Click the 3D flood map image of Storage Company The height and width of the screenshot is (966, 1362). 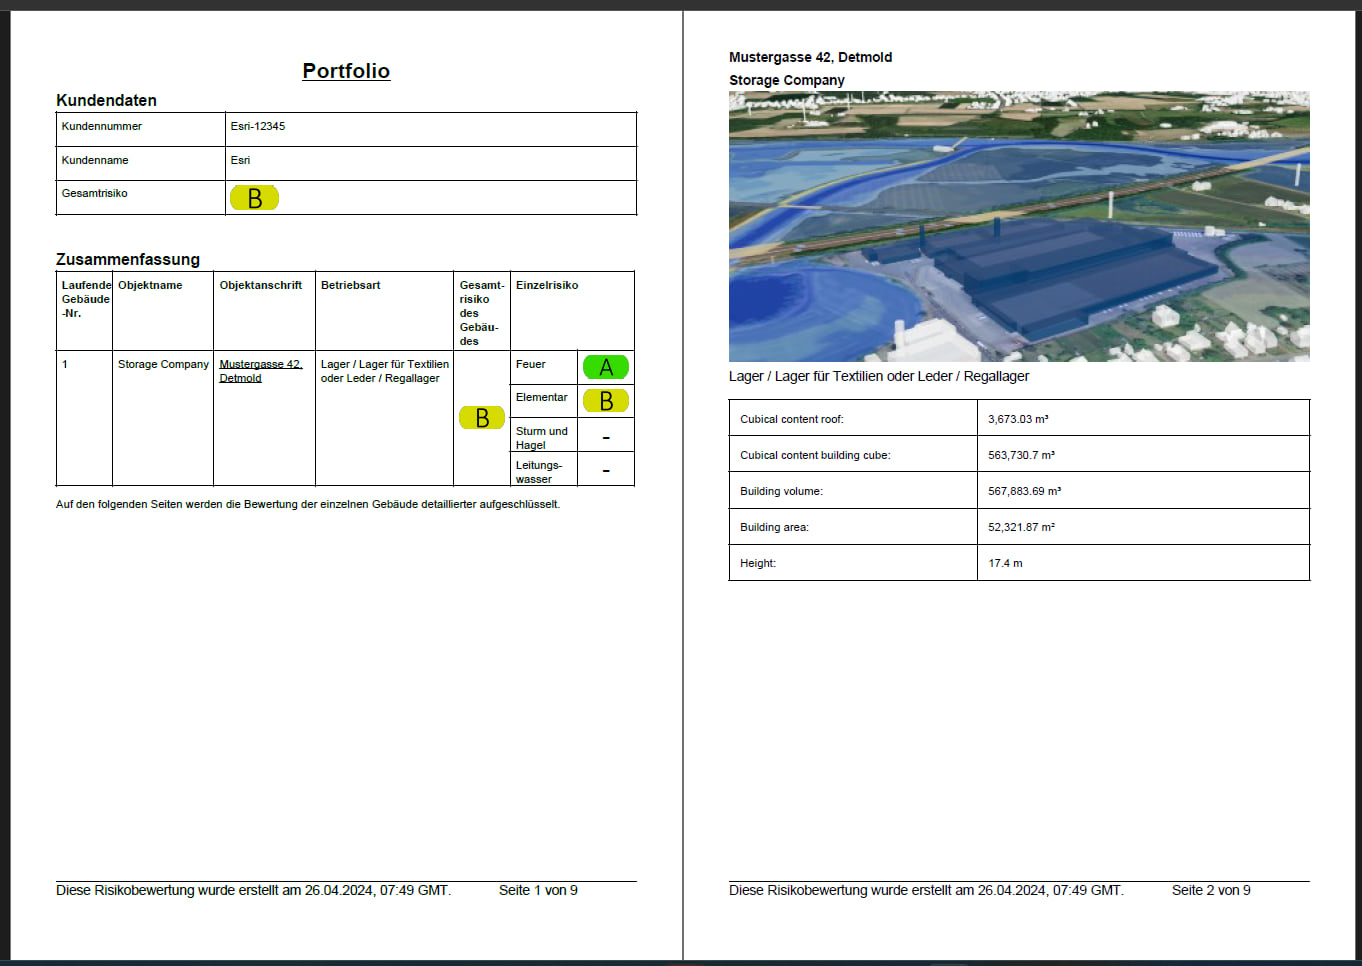[x=1018, y=225]
